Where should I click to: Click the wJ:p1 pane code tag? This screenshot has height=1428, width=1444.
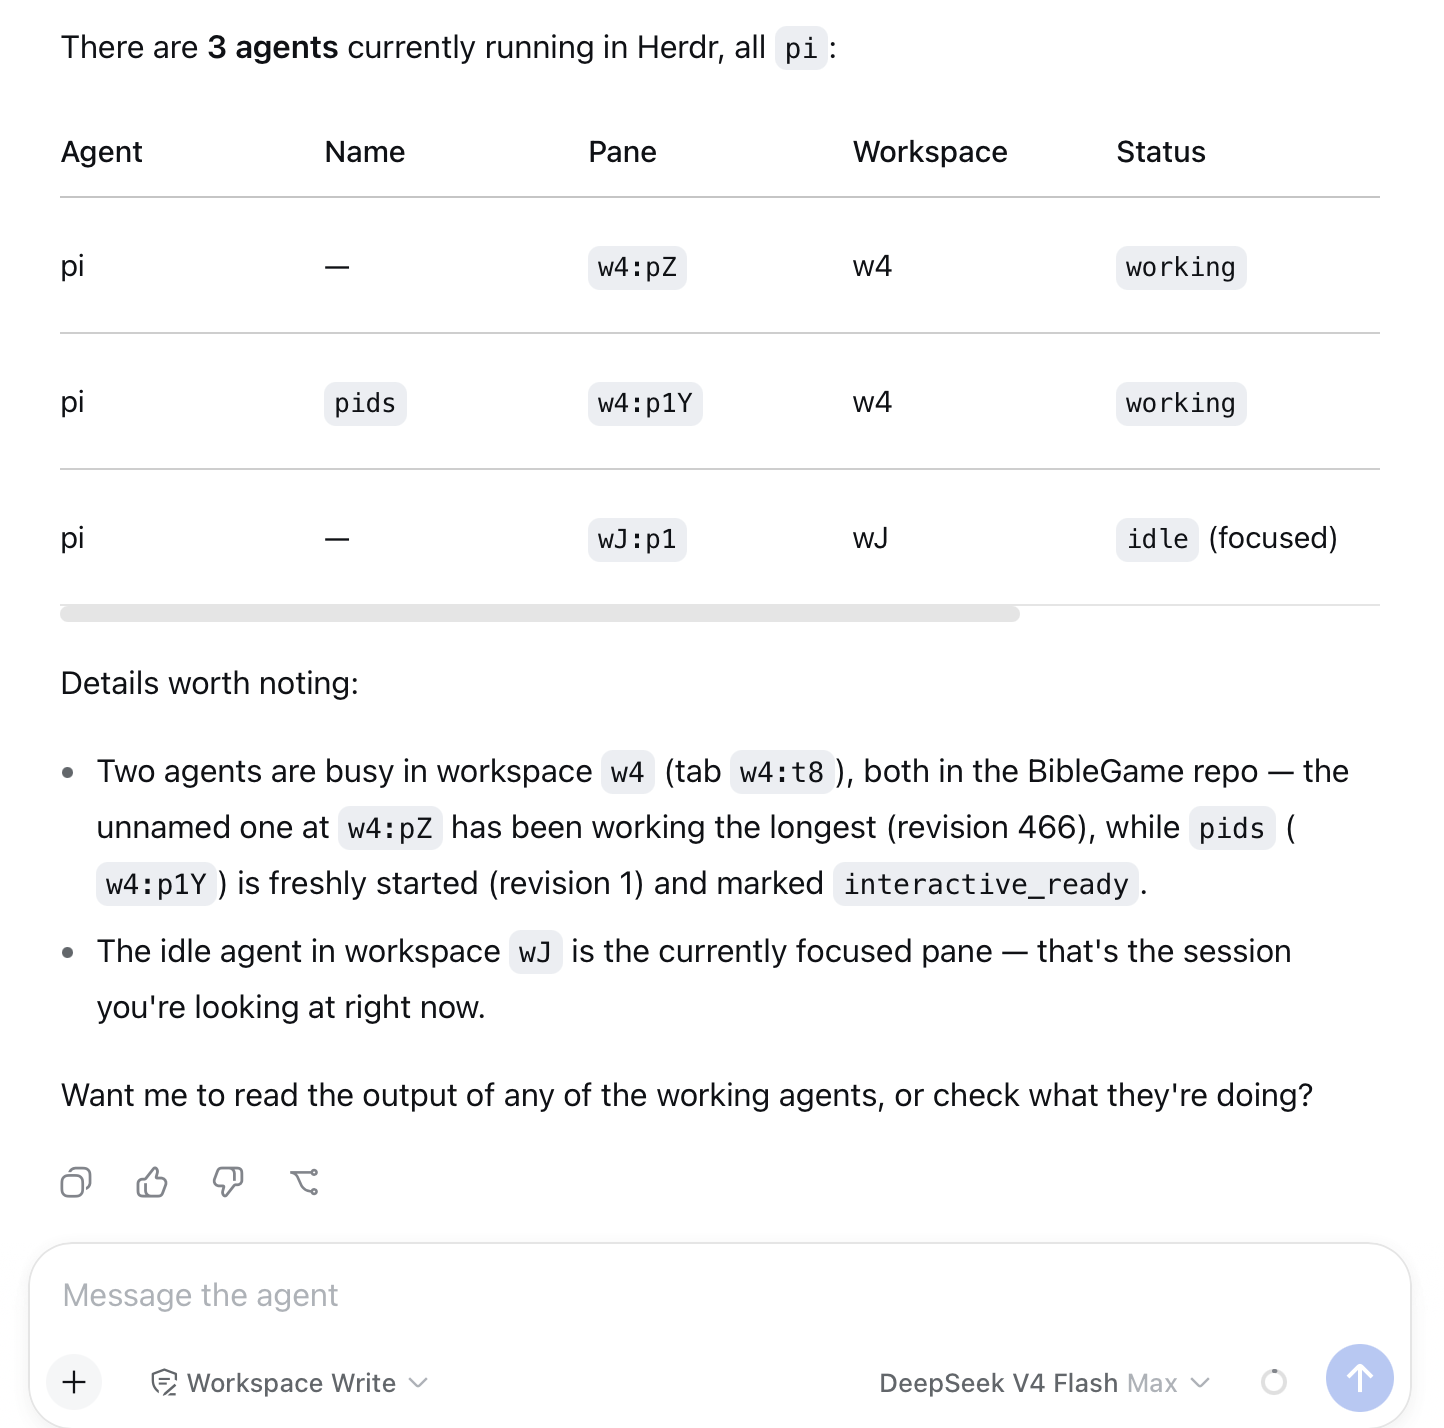tap(637, 539)
